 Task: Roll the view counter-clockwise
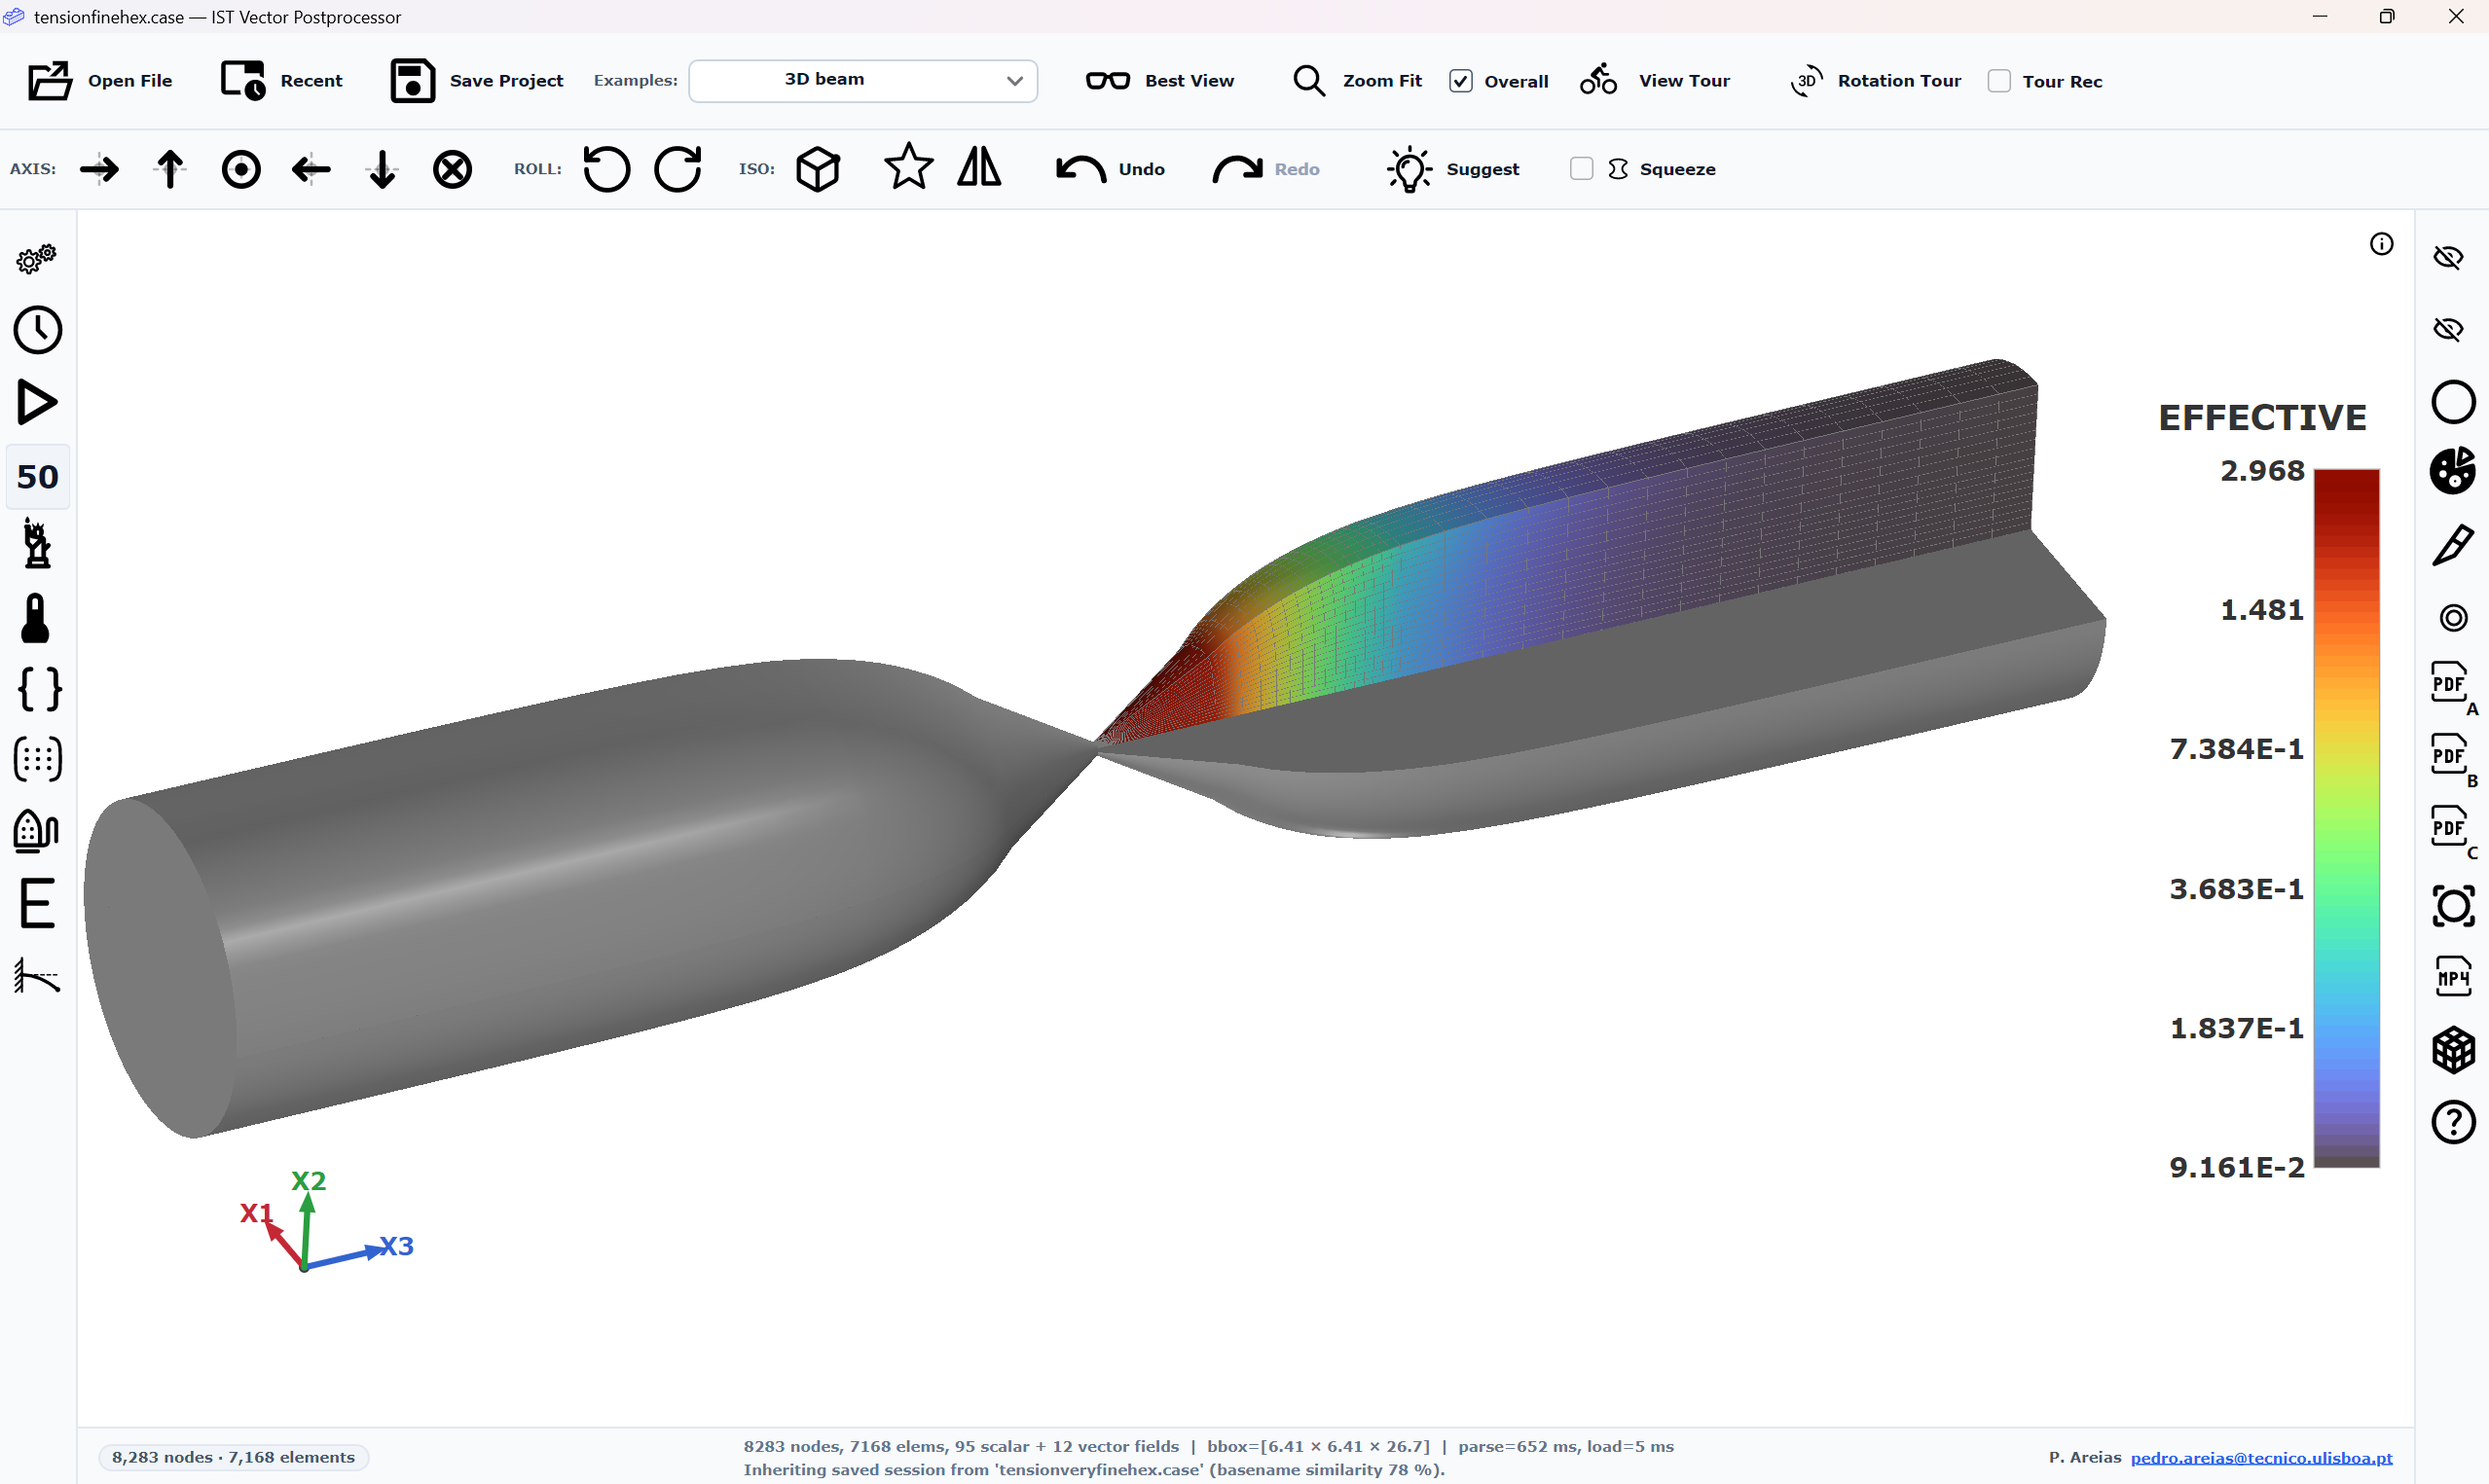pos(606,169)
